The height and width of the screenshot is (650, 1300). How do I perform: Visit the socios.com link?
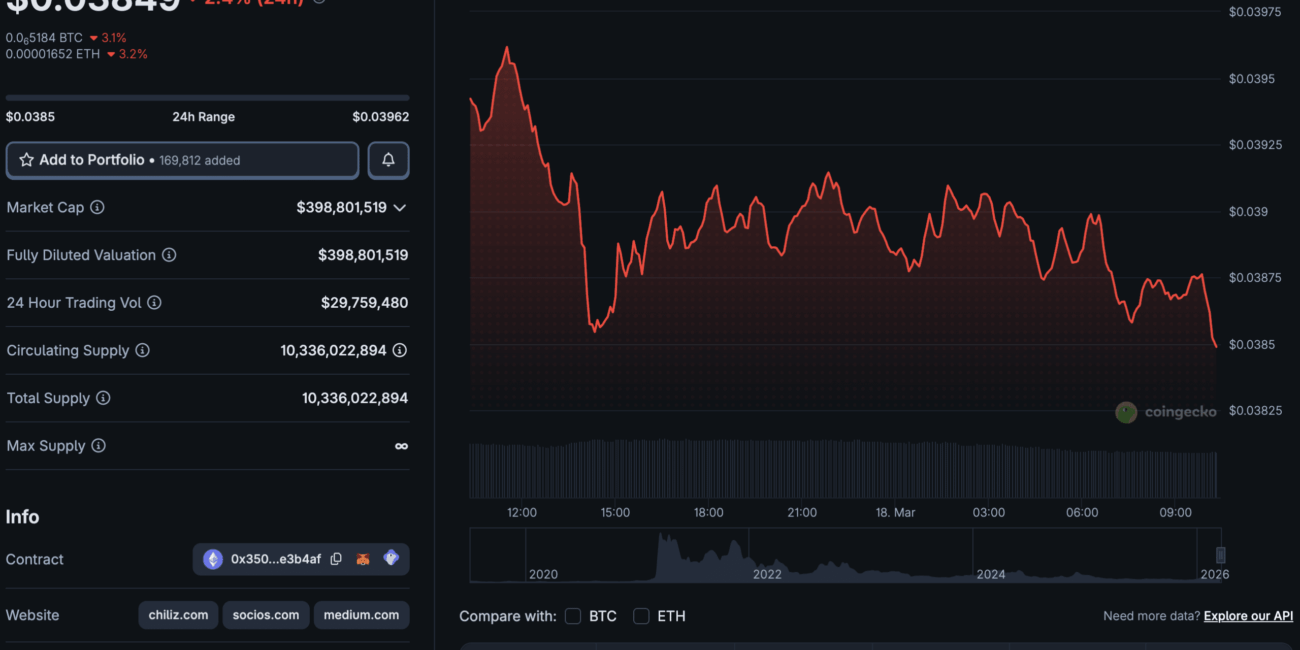[266, 615]
